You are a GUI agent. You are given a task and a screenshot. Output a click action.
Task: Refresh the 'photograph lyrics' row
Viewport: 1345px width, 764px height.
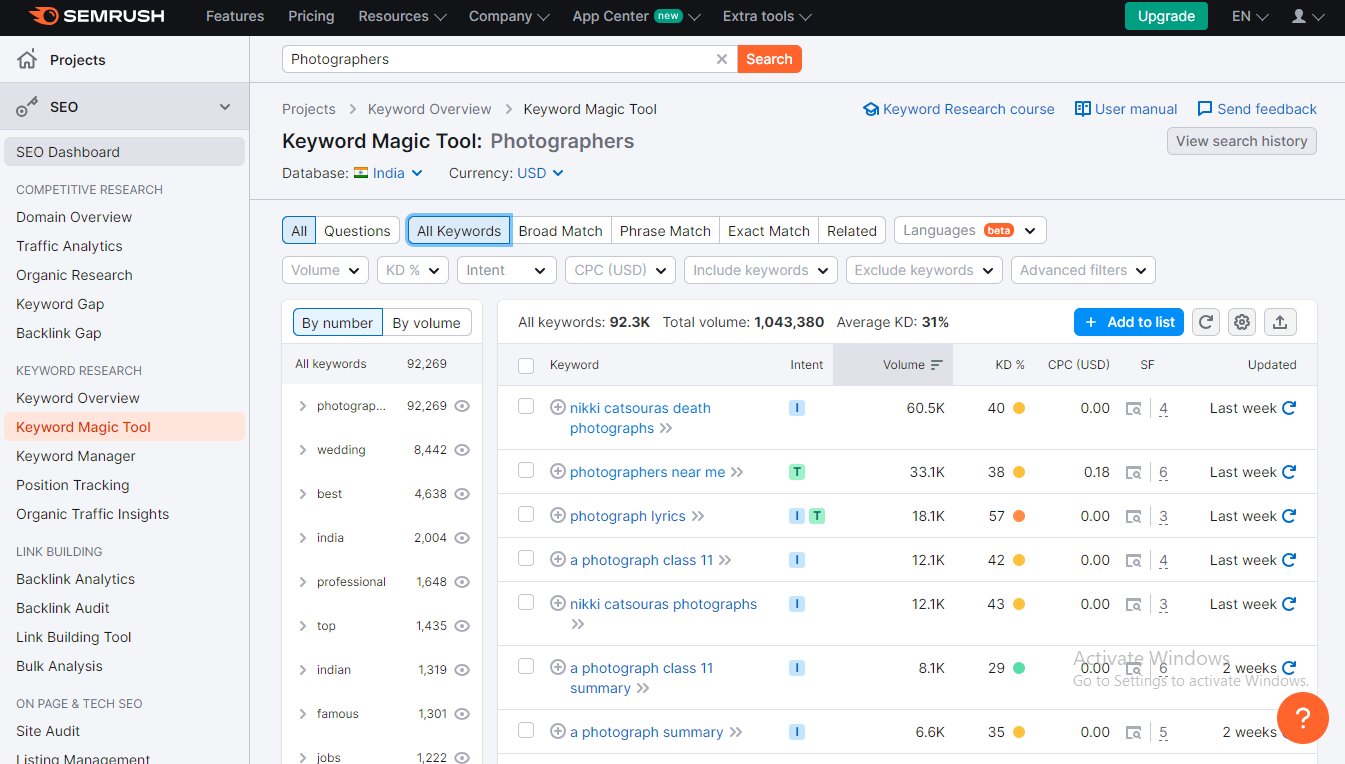click(x=1289, y=516)
